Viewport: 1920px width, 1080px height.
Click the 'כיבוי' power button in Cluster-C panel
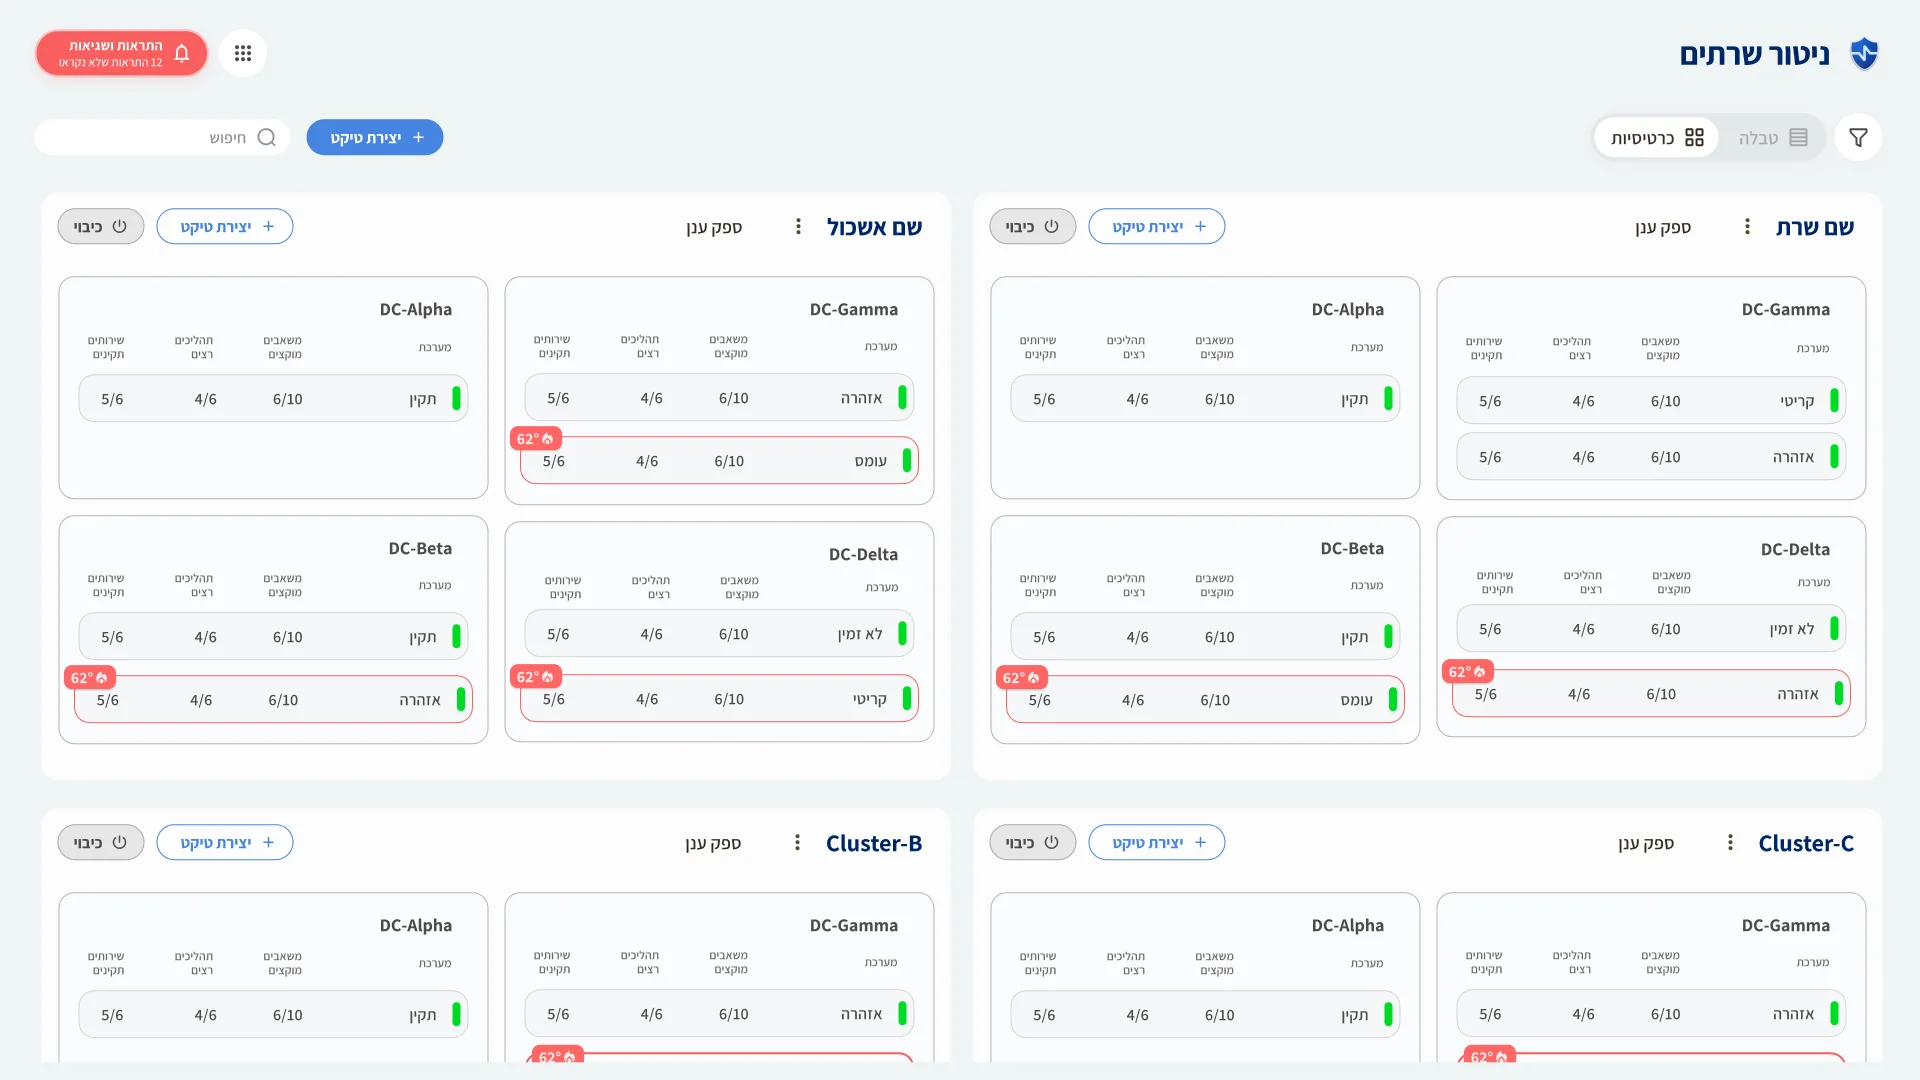[x=1033, y=843]
